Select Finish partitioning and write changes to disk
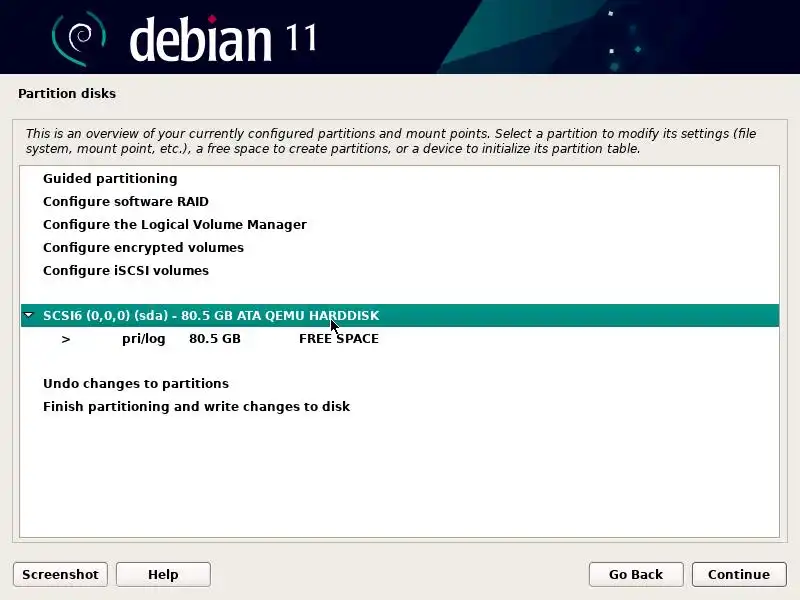800x600 pixels. pos(196,406)
